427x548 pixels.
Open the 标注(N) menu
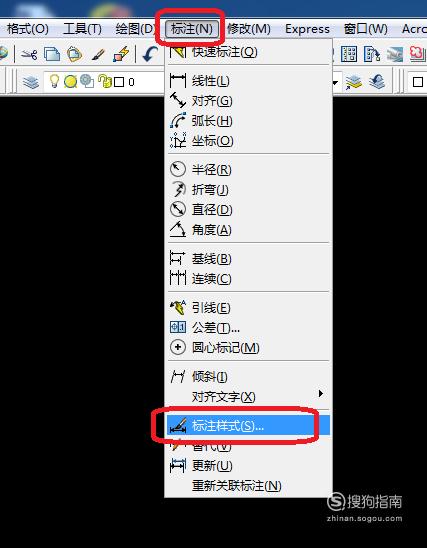coord(192,29)
